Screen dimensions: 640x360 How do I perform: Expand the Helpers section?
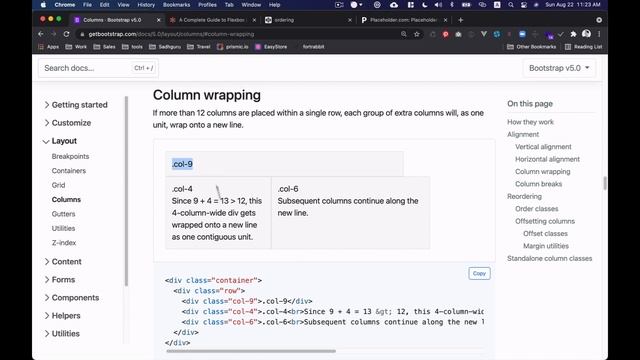click(x=62, y=316)
